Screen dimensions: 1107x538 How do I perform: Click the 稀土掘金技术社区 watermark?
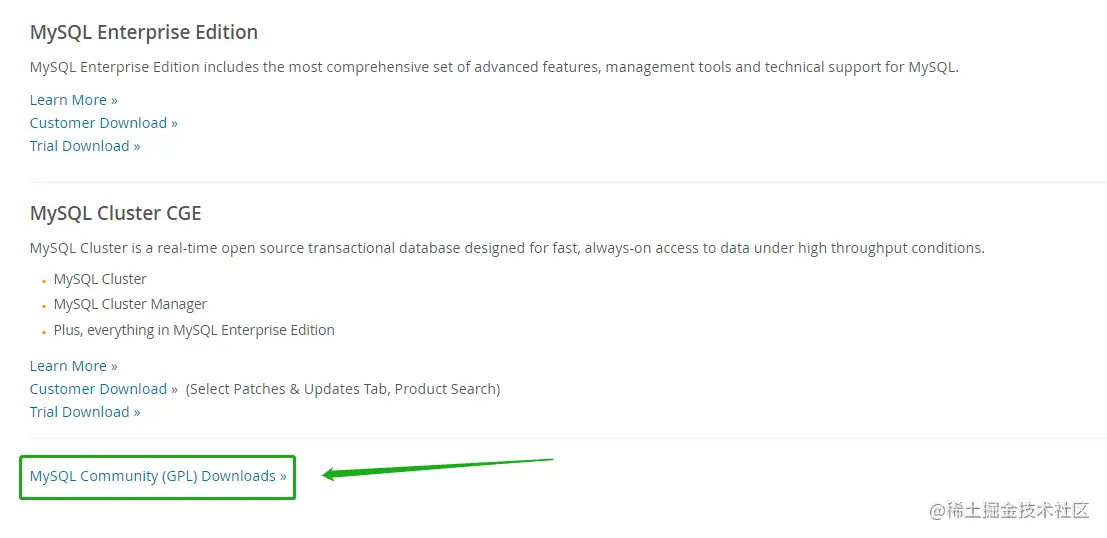[1009, 510]
